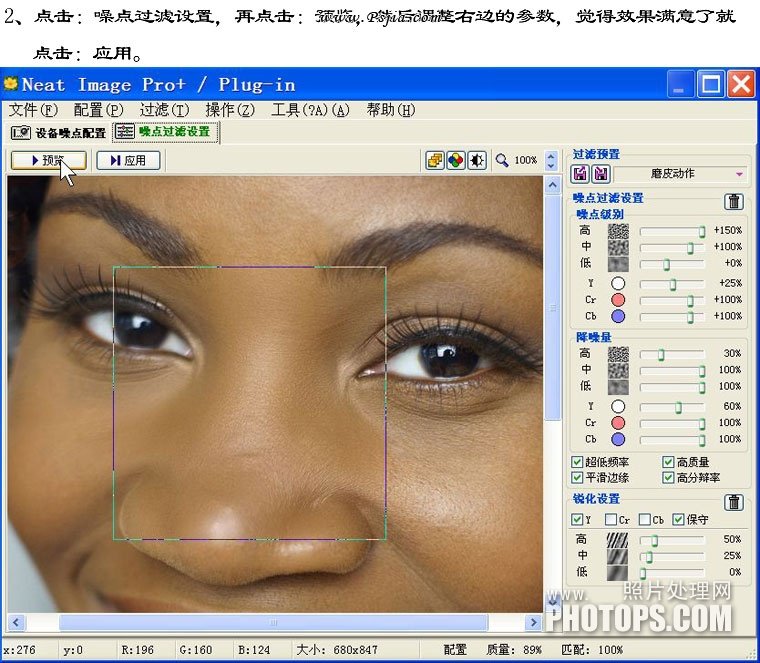Click the trash icon beside 噪点过滤设置
This screenshot has height=663, width=760.
point(734,201)
